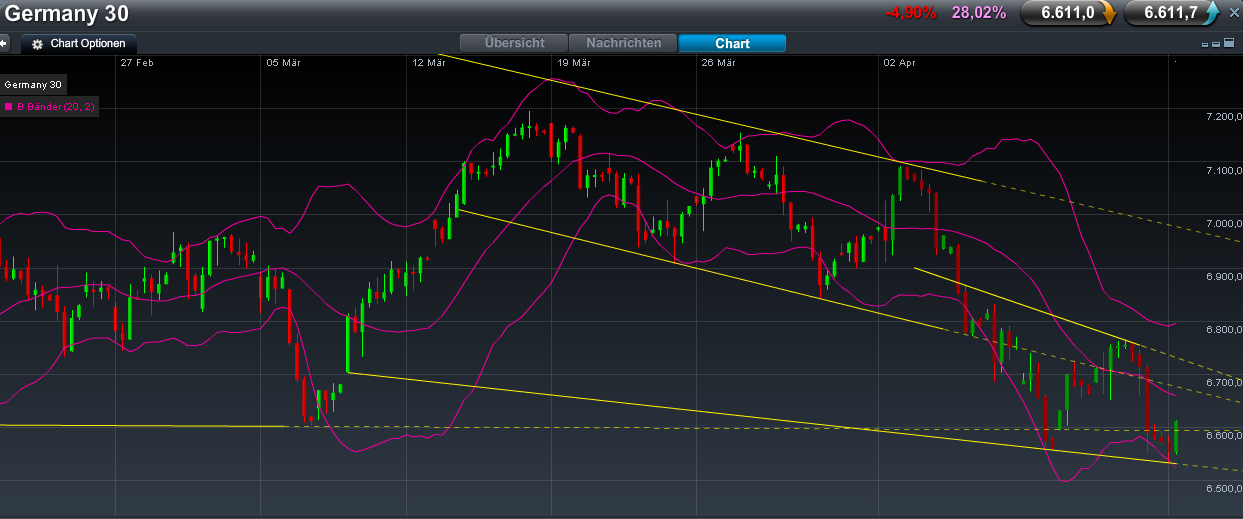Switch to the Übersicht tab
Image resolution: width=1243 pixels, height=519 pixels.
click(x=513, y=43)
